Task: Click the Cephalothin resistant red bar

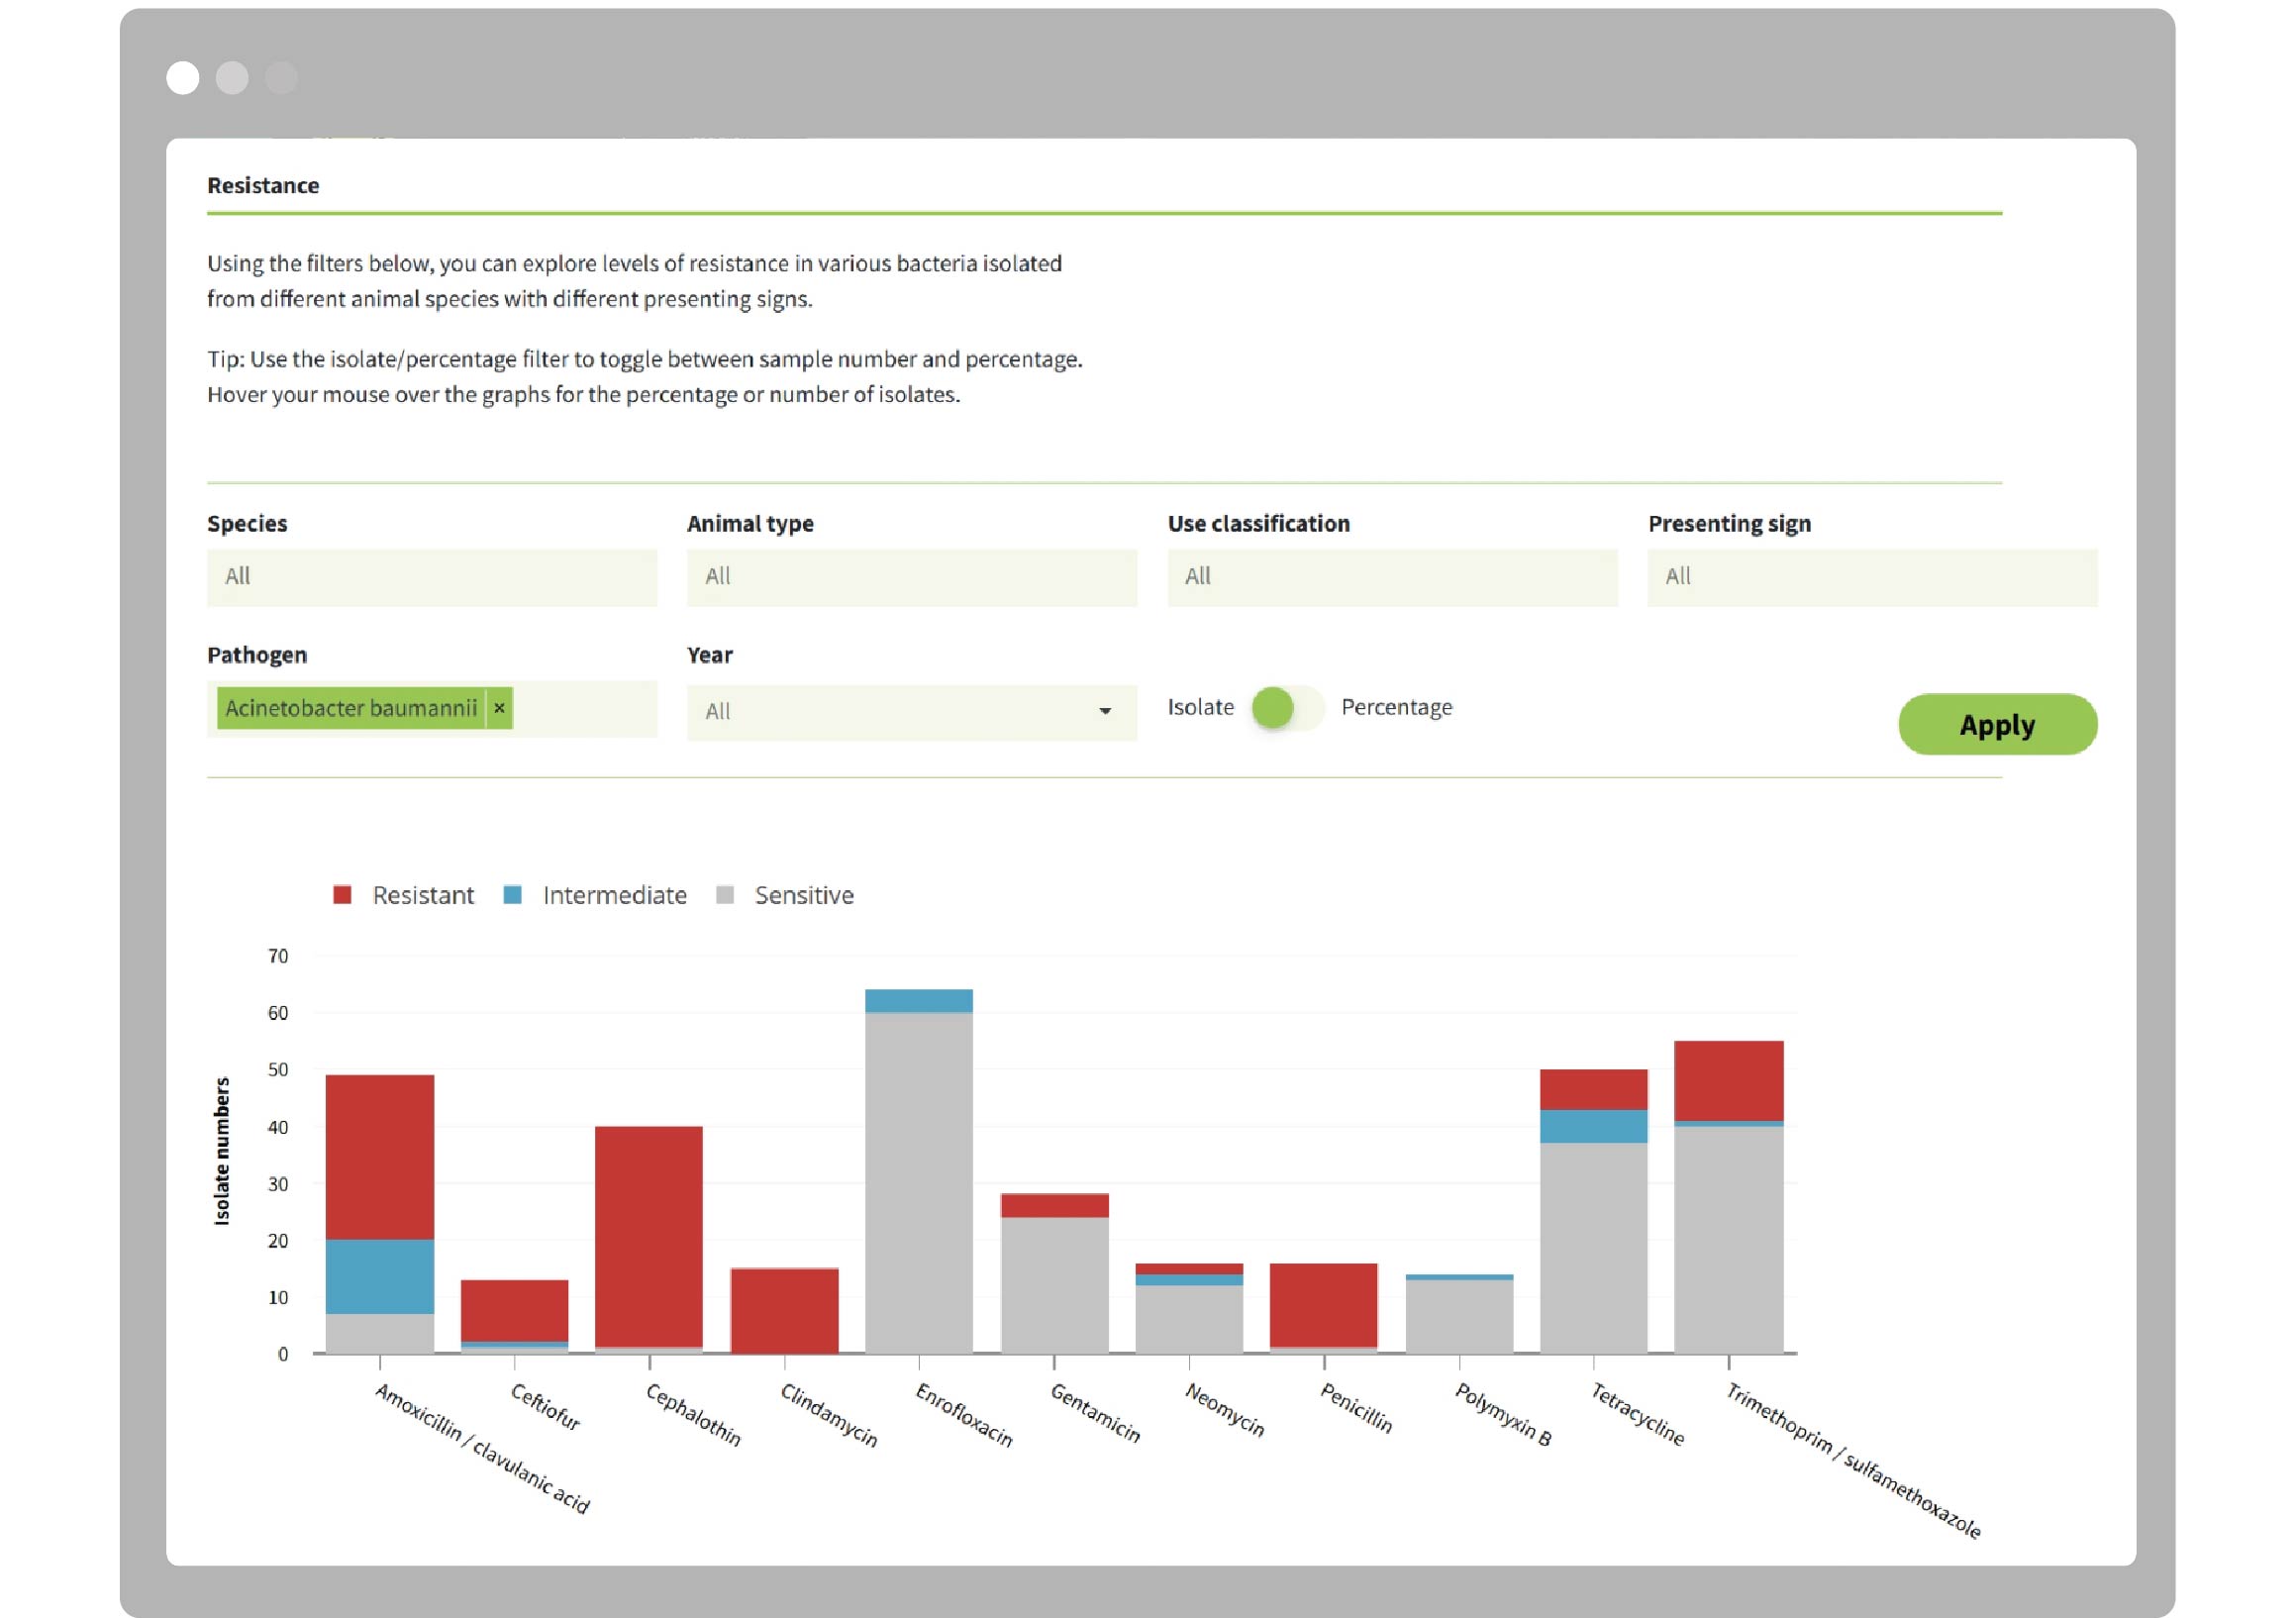Action: pyautogui.click(x=648, y=1236)
